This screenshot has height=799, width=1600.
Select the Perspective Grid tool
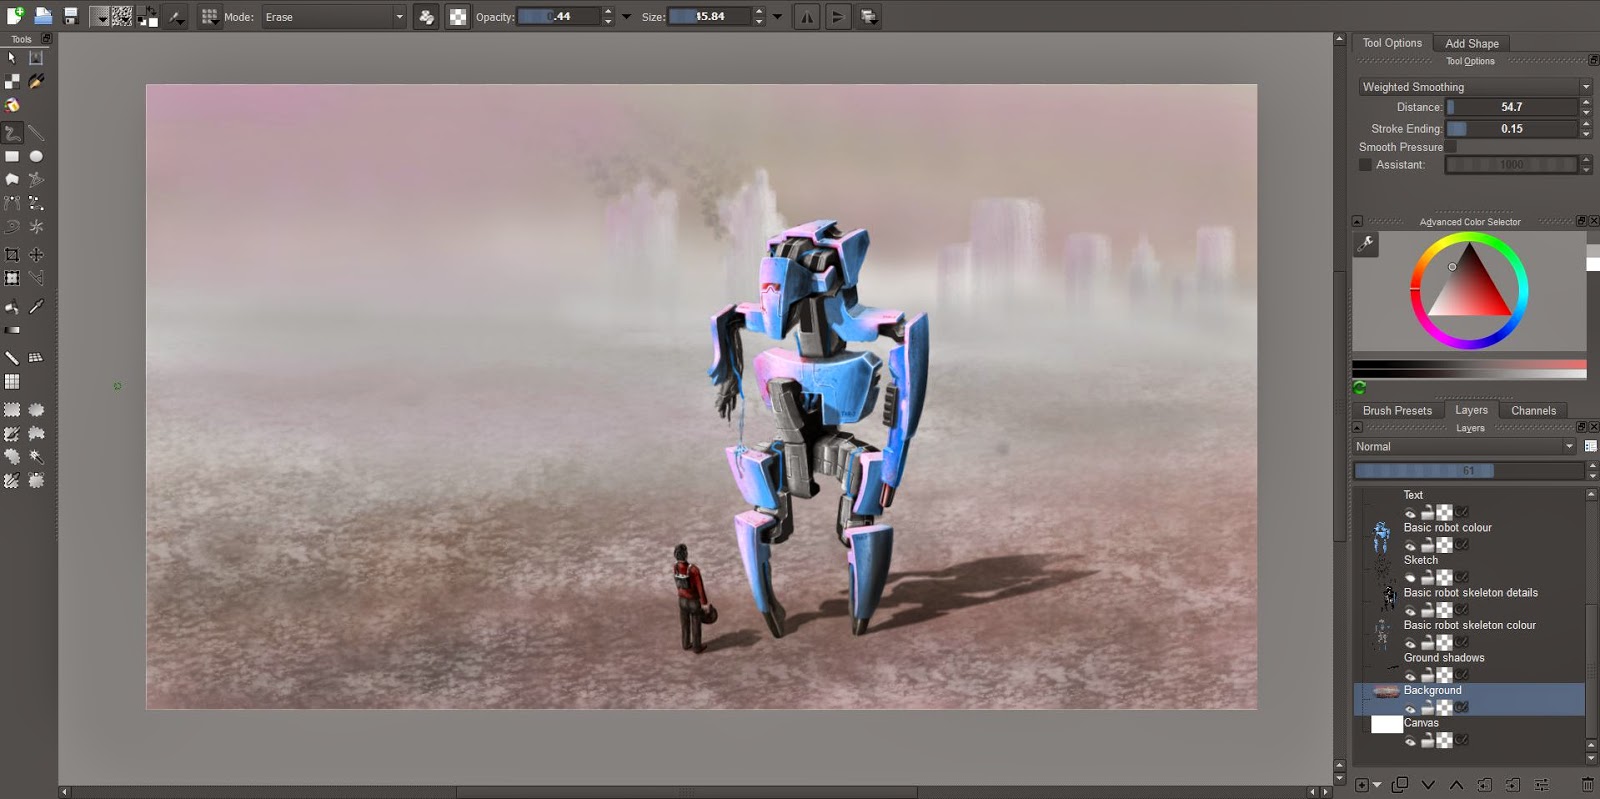pyautogui.click(x=36, y=357)
